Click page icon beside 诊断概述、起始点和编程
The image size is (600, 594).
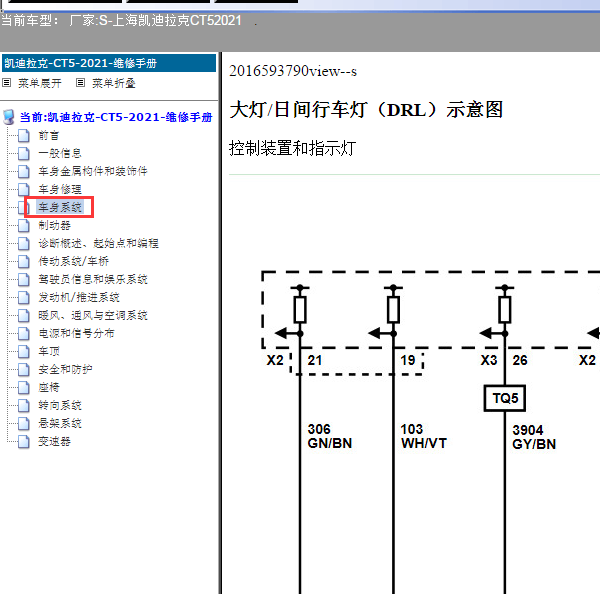pyautogui.click(x=24, y=243)
